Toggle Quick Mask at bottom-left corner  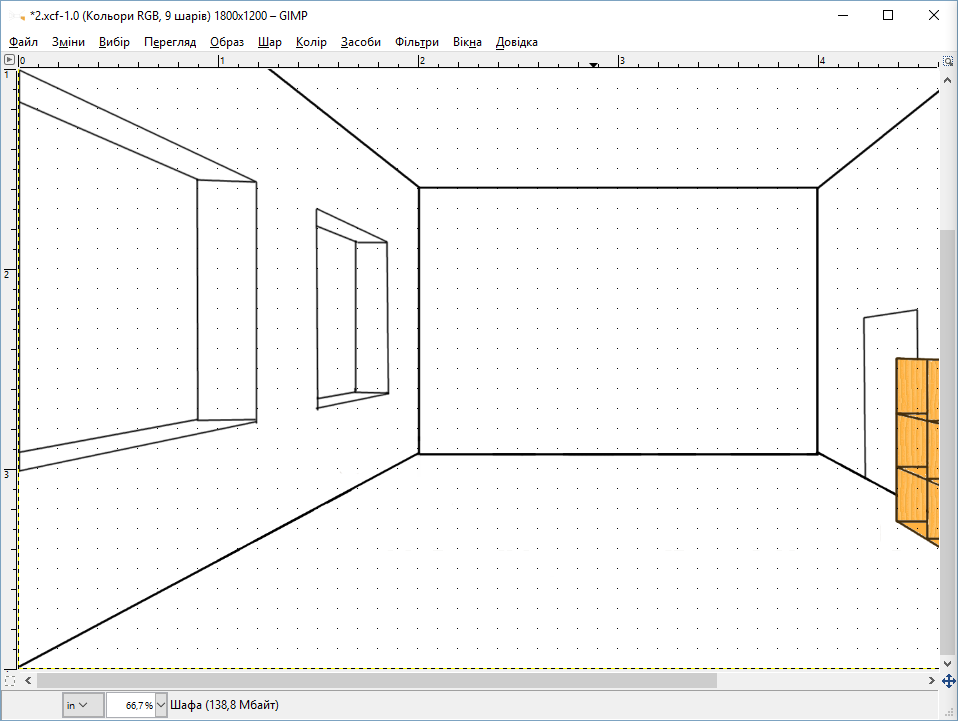[x=9, y=680]
